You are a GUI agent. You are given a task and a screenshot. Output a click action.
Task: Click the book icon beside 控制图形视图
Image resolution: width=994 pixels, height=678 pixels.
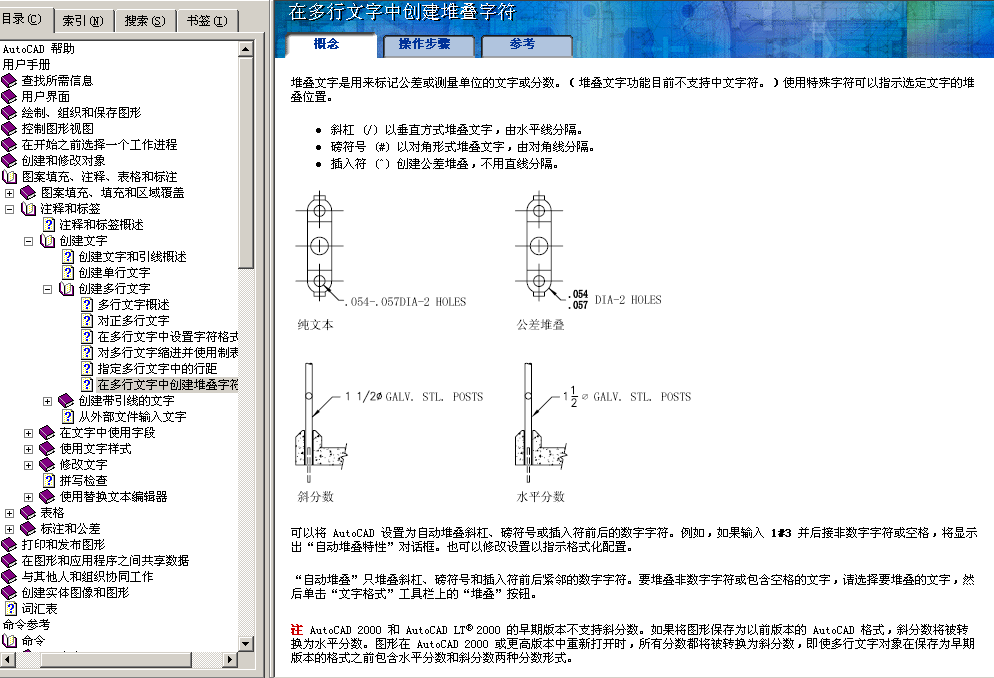click(9, 129)
